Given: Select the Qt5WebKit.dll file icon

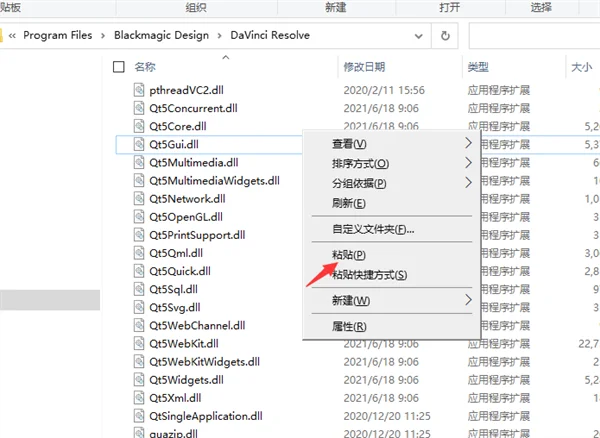Looking at the screenshot, I should click(x=139, y=343).
